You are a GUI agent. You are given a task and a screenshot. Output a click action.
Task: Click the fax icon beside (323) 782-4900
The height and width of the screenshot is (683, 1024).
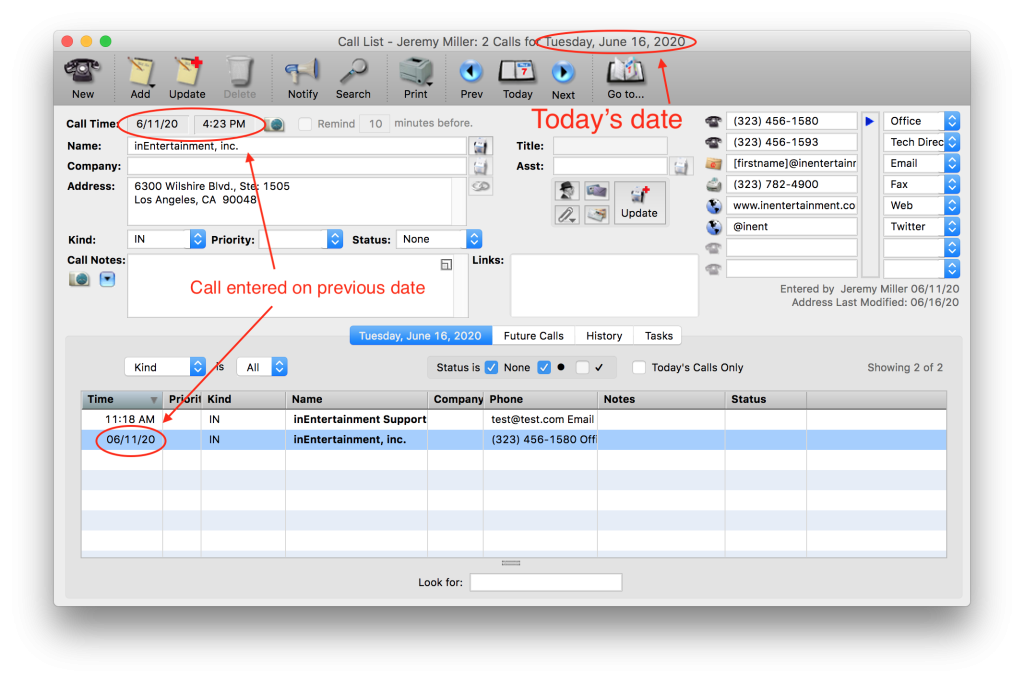point(713,185)
